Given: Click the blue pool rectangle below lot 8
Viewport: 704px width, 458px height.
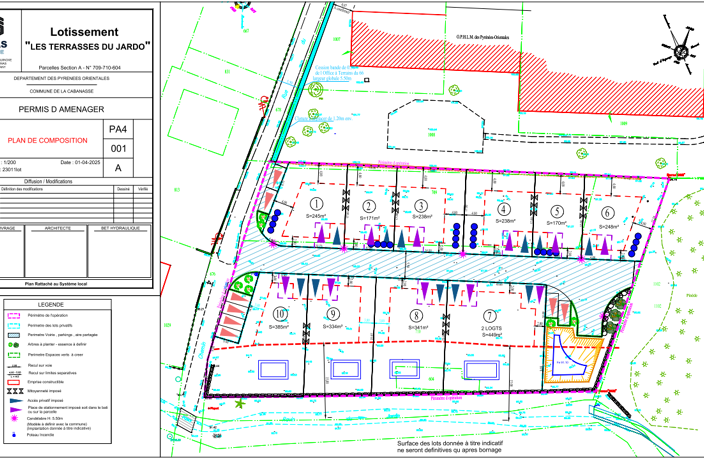Looking at the screenshot, I should click(x=405, y=369).
